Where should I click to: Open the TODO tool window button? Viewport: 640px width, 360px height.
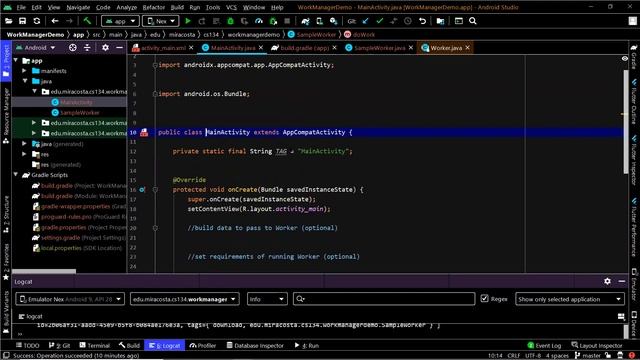pyautogui.click(x=28, y=345)
